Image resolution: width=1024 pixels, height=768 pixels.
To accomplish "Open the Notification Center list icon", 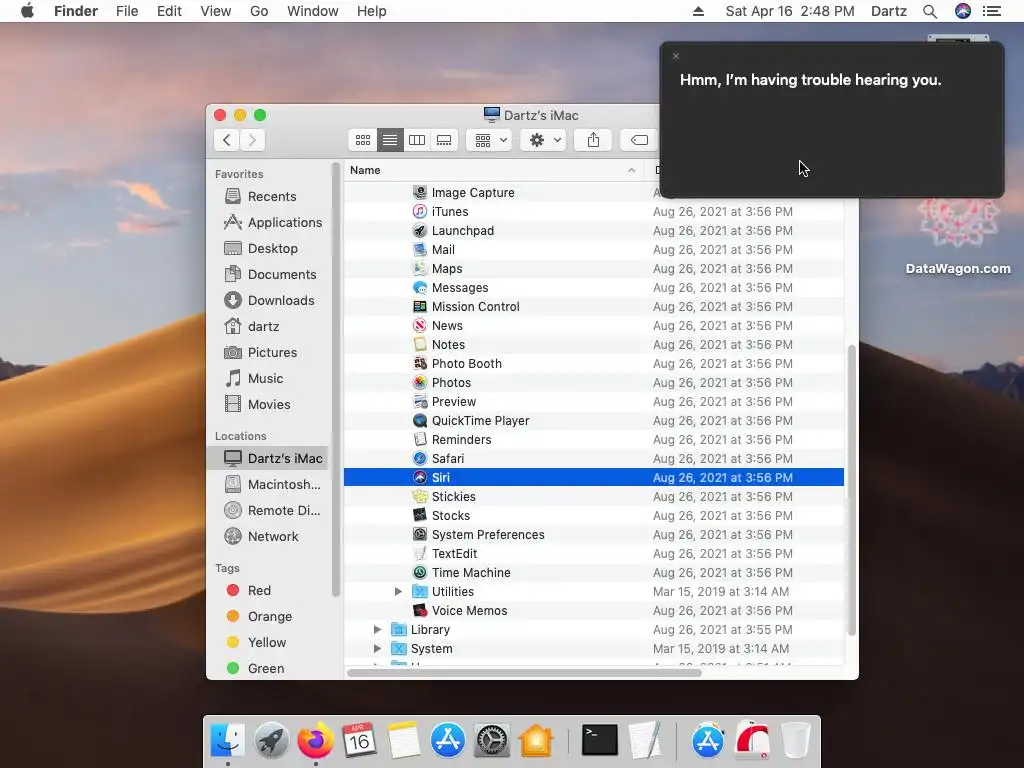I will pos(992,11).
